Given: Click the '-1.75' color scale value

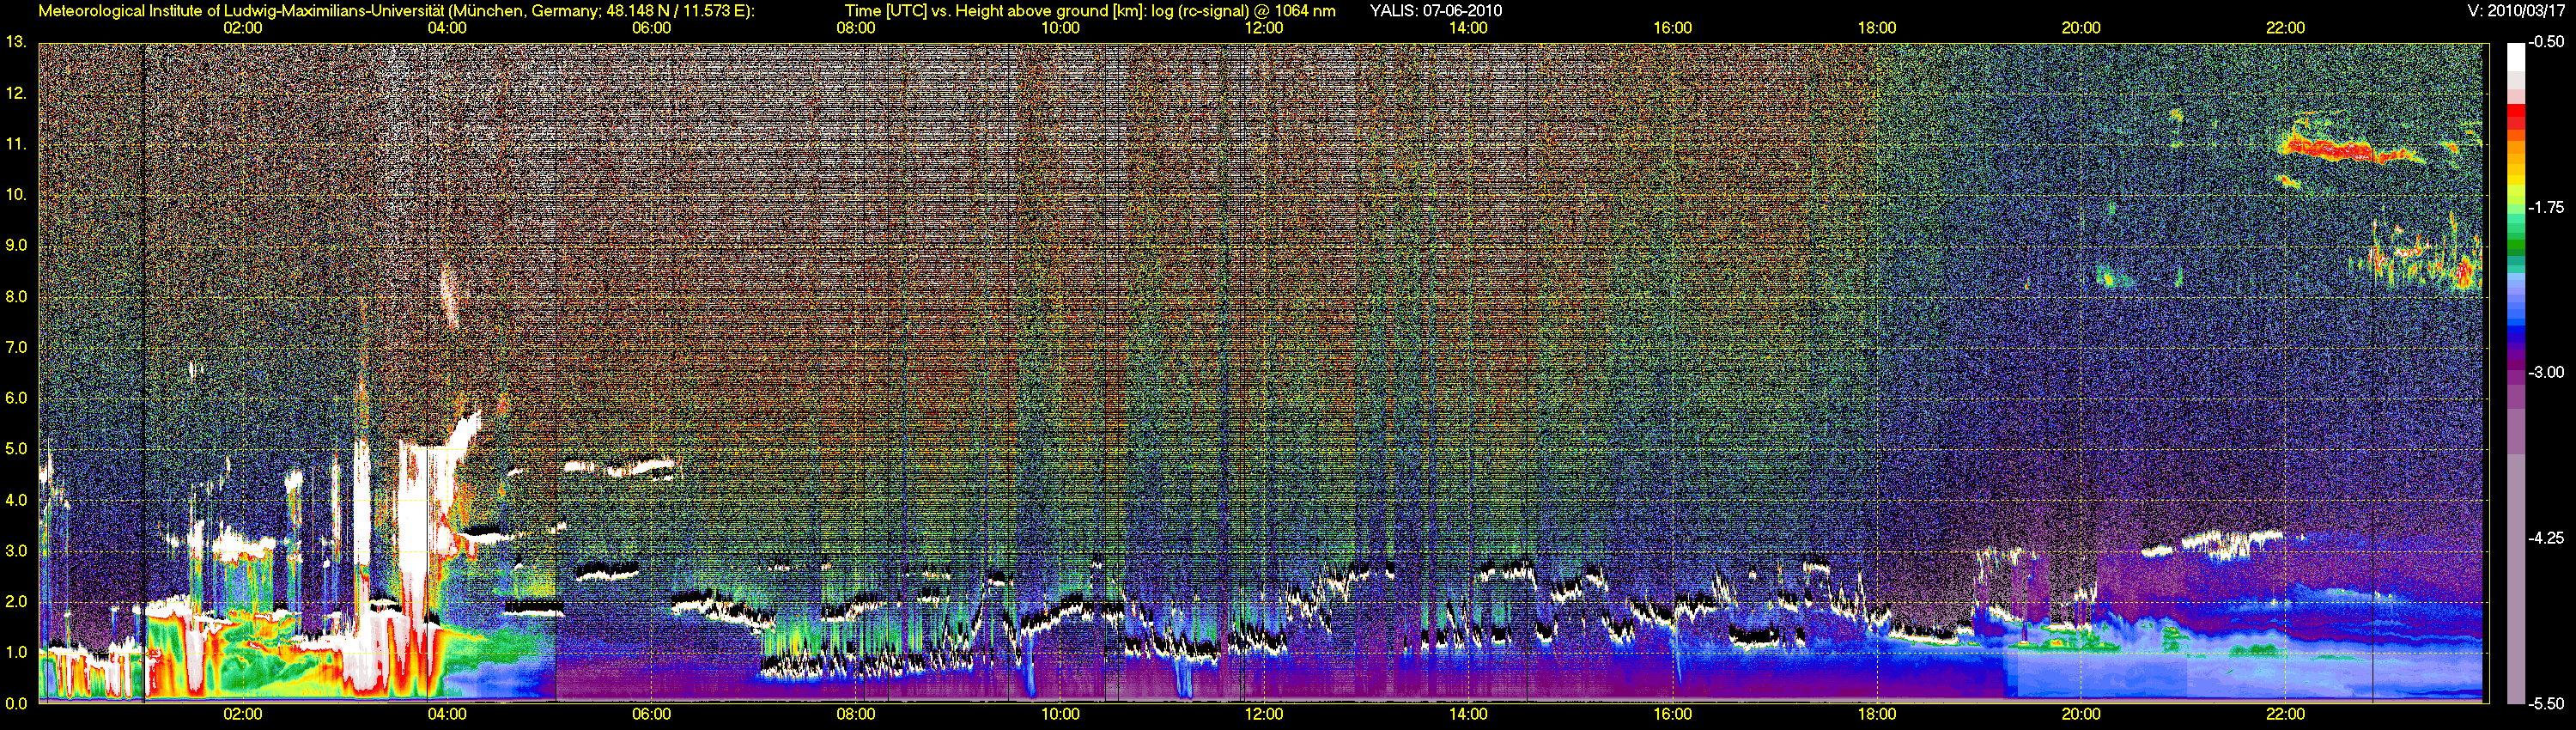Looking at the screenshot, I should 2546,208.
